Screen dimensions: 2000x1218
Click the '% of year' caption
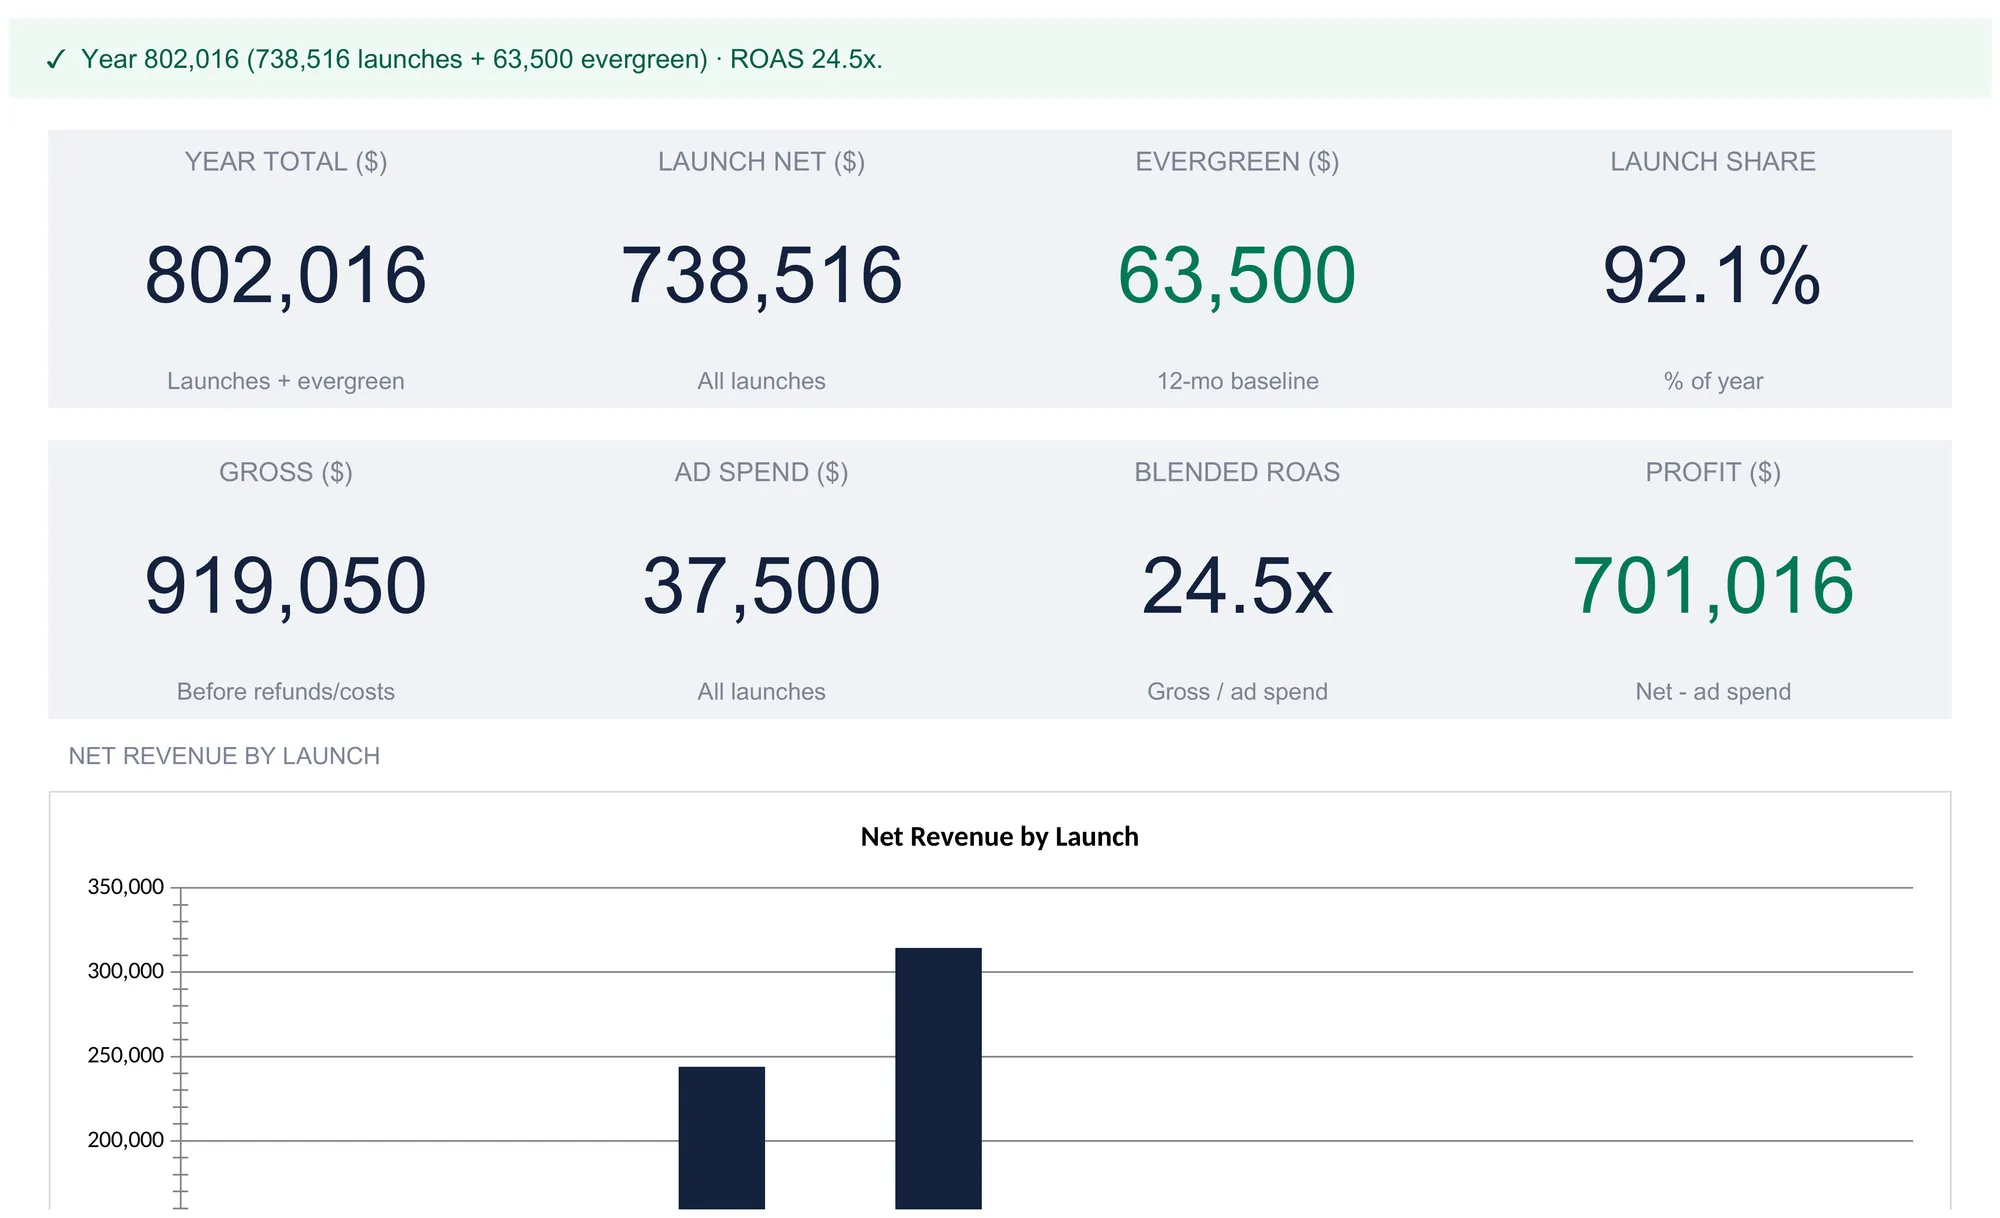pos(1713,381)
